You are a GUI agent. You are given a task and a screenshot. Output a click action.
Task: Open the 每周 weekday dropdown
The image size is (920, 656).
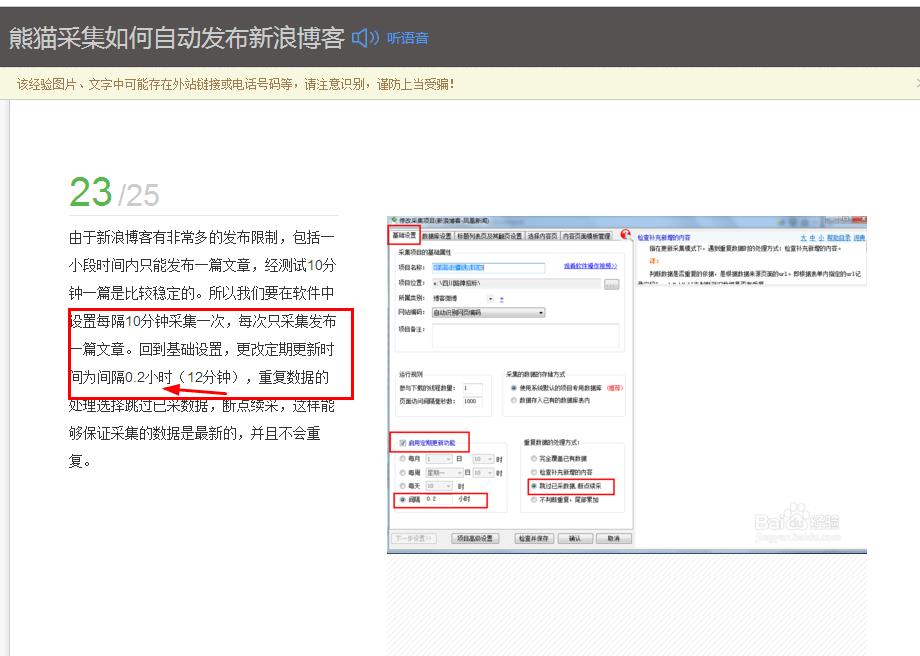coord(444,472)
